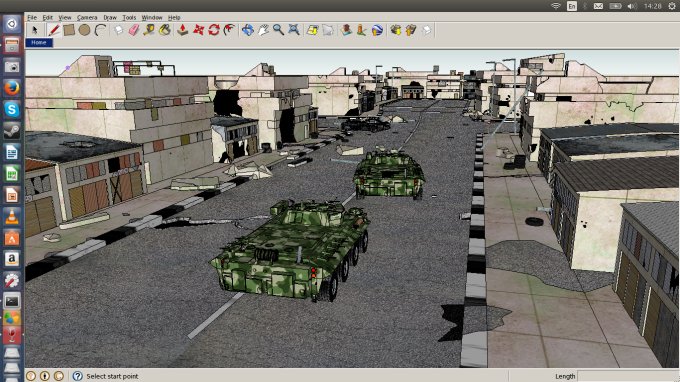Open the battery indicator menu
The height and width of the screenshot is (382, 680).
pos(615,6)
